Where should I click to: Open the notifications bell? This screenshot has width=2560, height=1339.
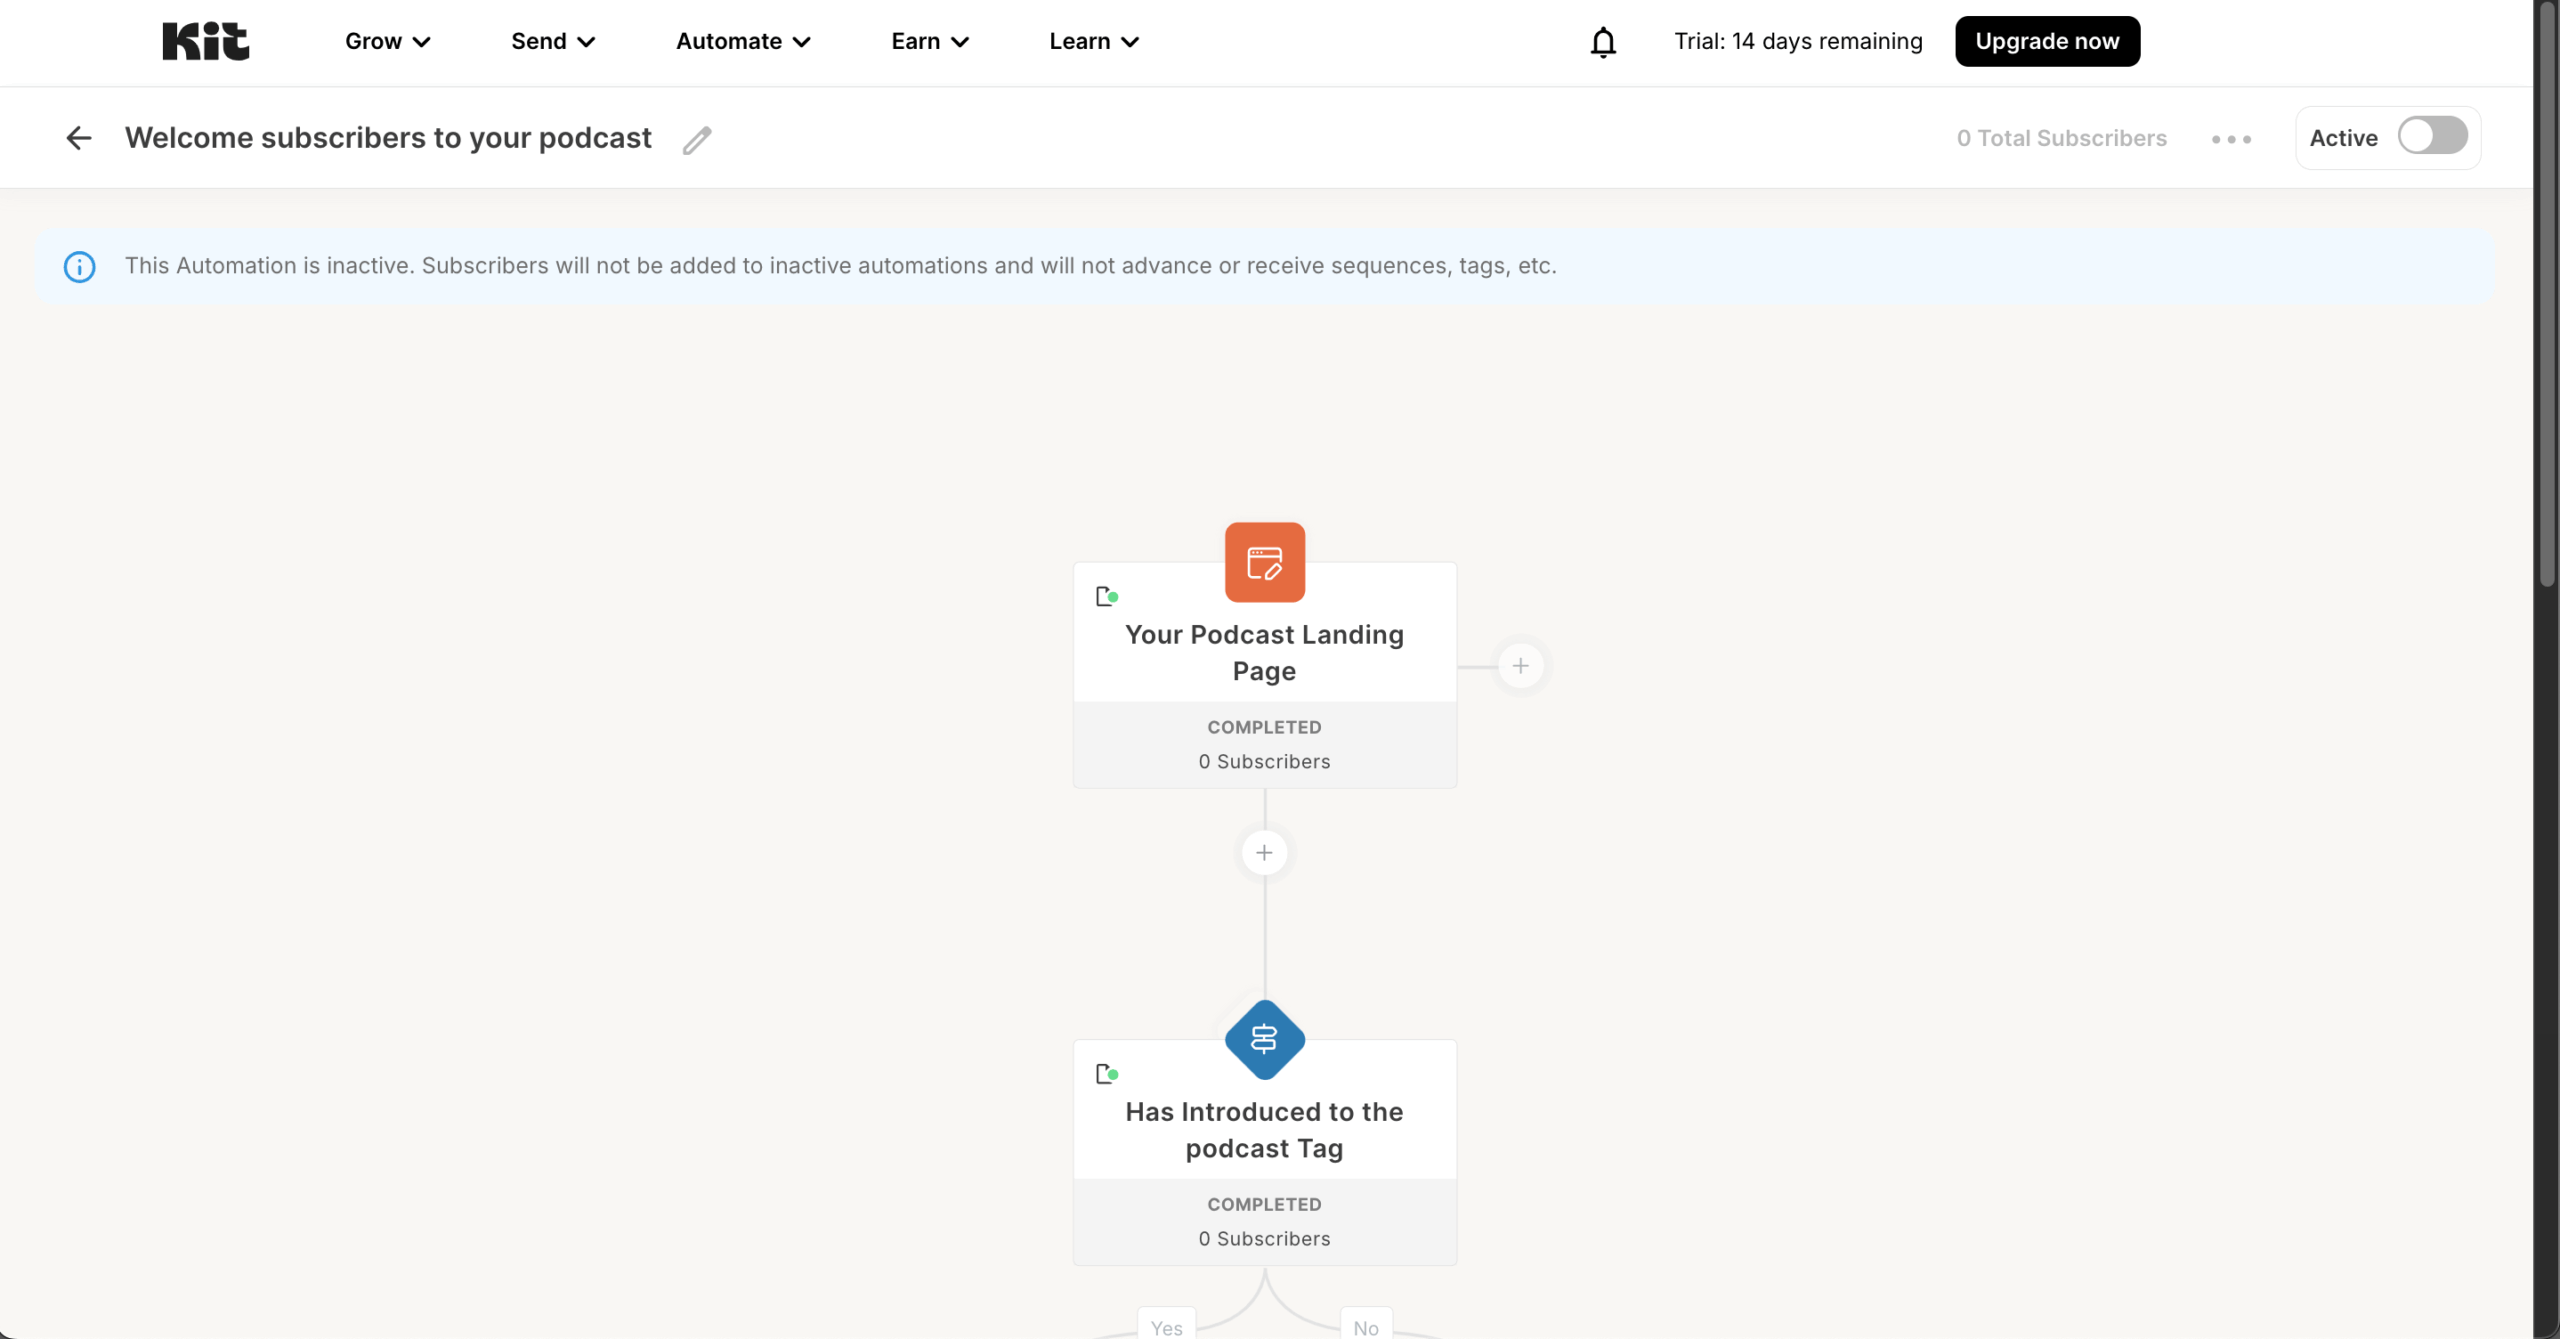pyautogui.click(x=1603, y=42)
